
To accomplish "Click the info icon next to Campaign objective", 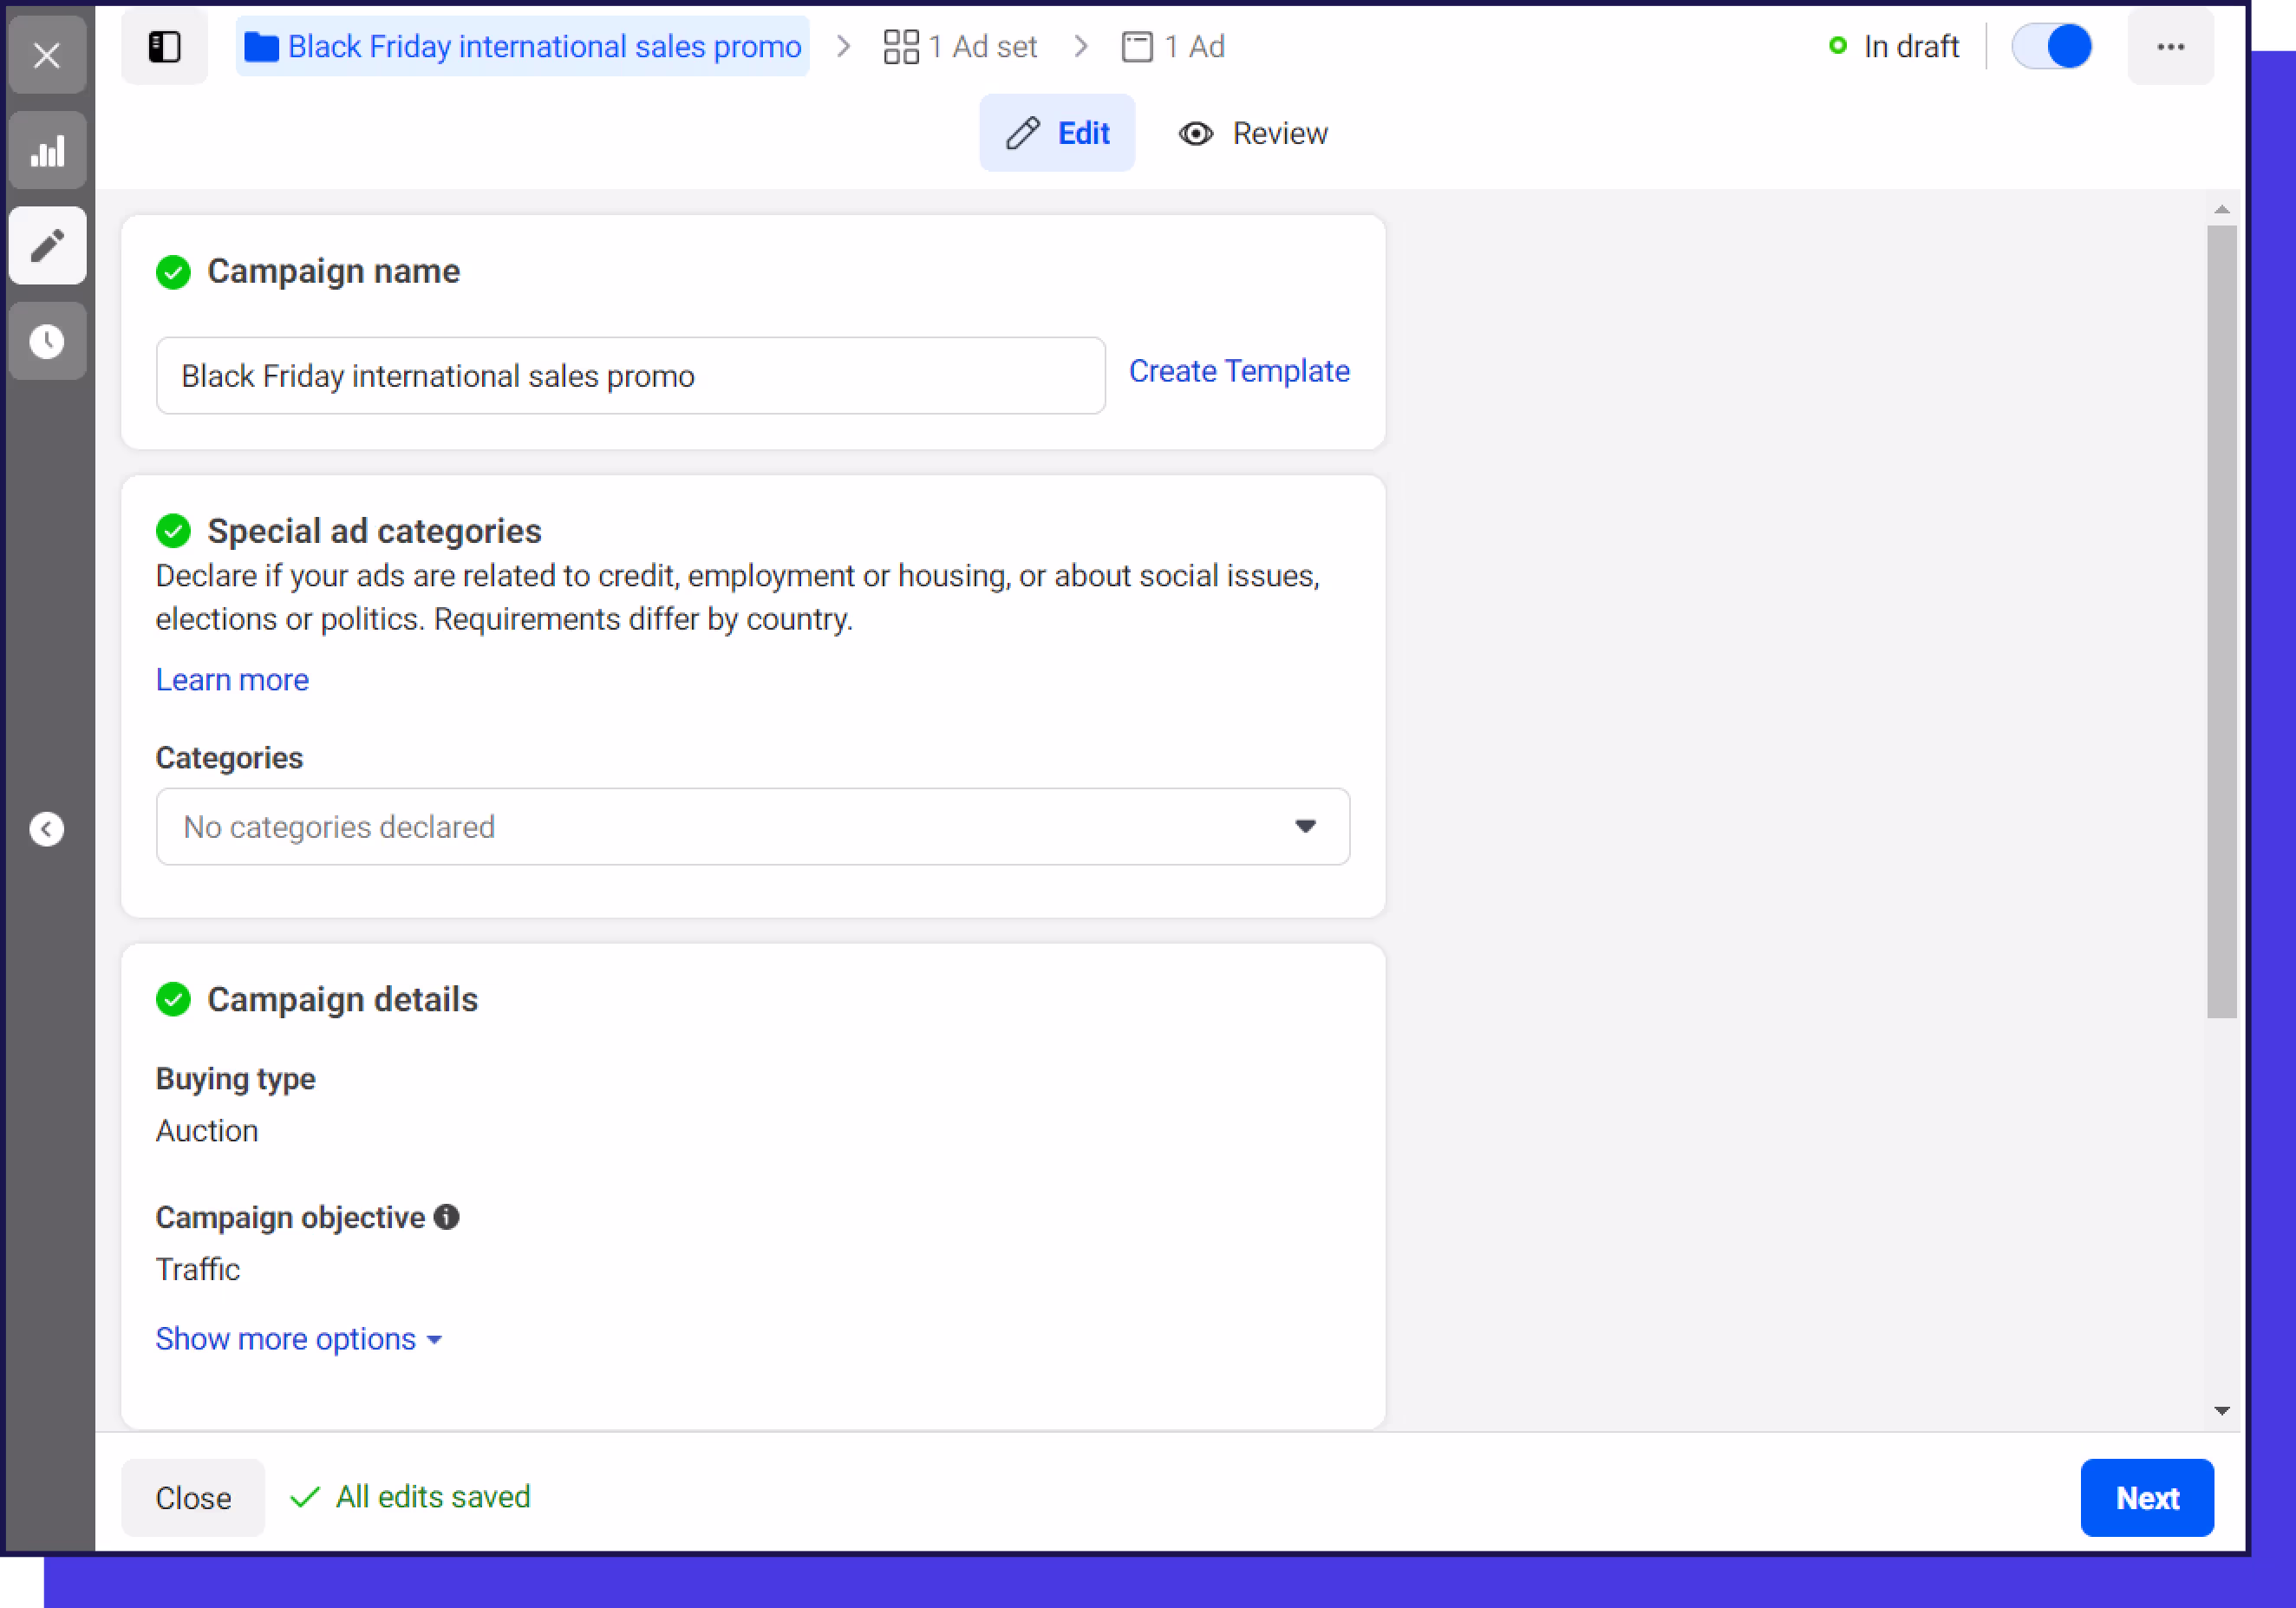I will 447,1217.
